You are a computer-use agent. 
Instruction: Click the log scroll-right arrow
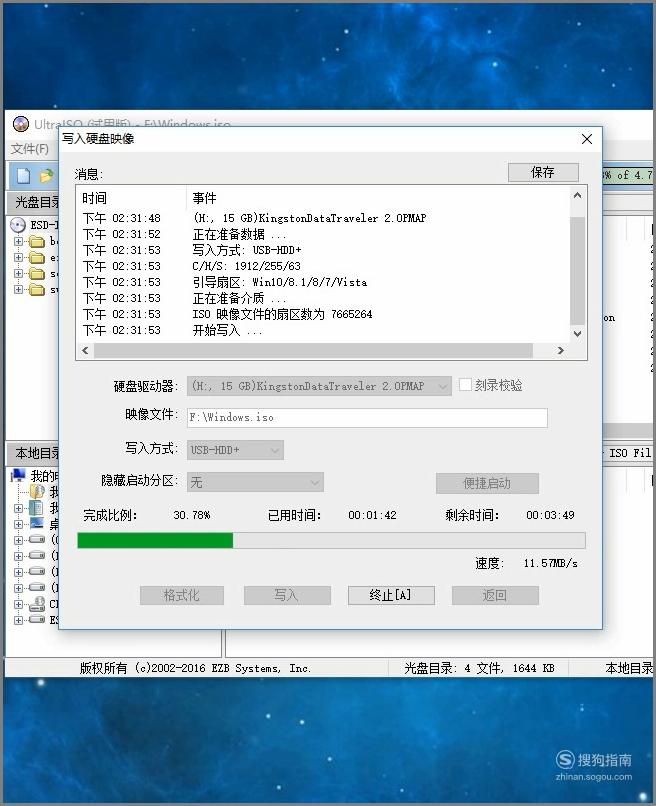point(560,350)
